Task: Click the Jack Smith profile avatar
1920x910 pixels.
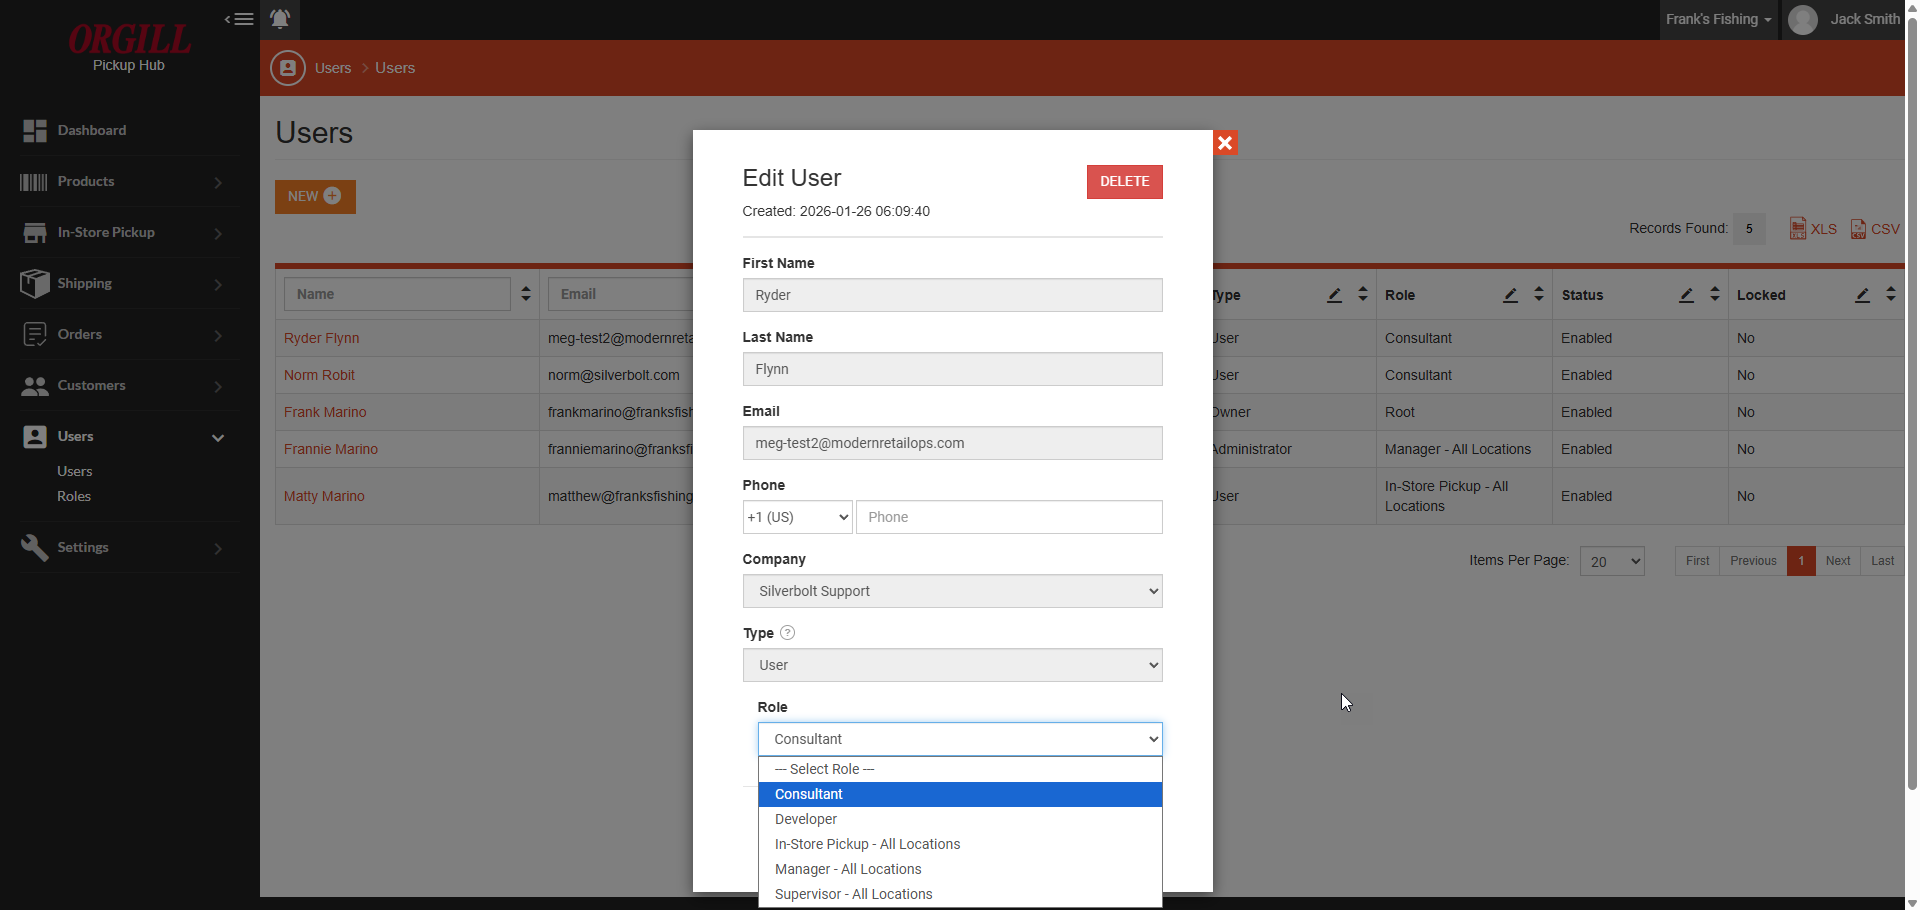Action: coord(1803,19)
